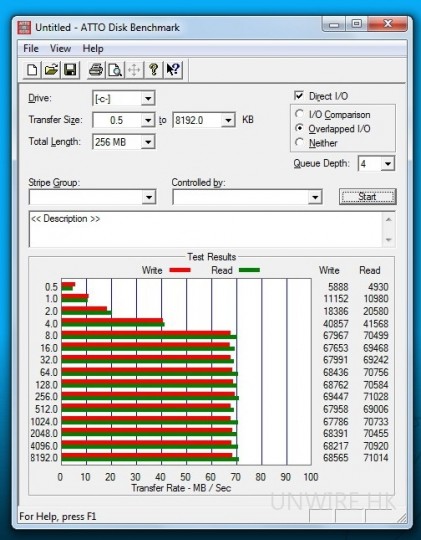The height and width of the screenshot is (540, 421).
Task: Expand the Drive dropdown
Action: 148,99
